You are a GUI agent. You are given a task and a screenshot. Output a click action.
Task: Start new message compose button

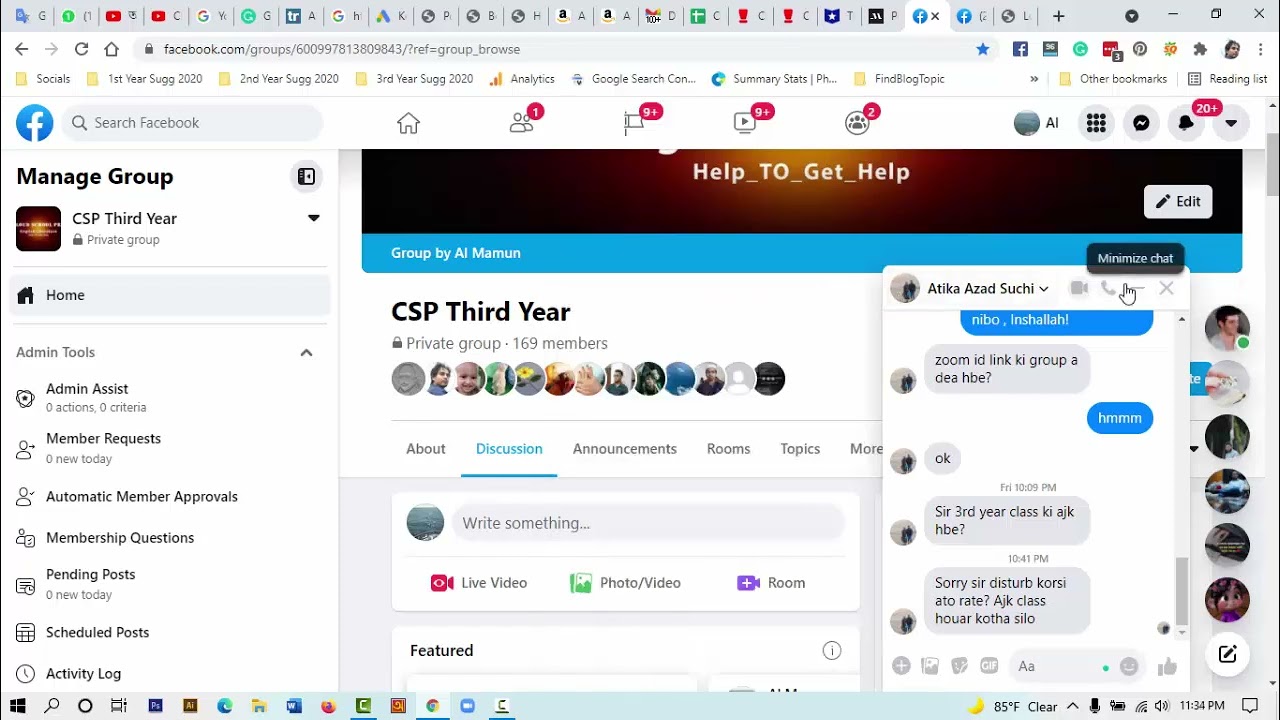pyautogui.click(x=1227, y=655)
